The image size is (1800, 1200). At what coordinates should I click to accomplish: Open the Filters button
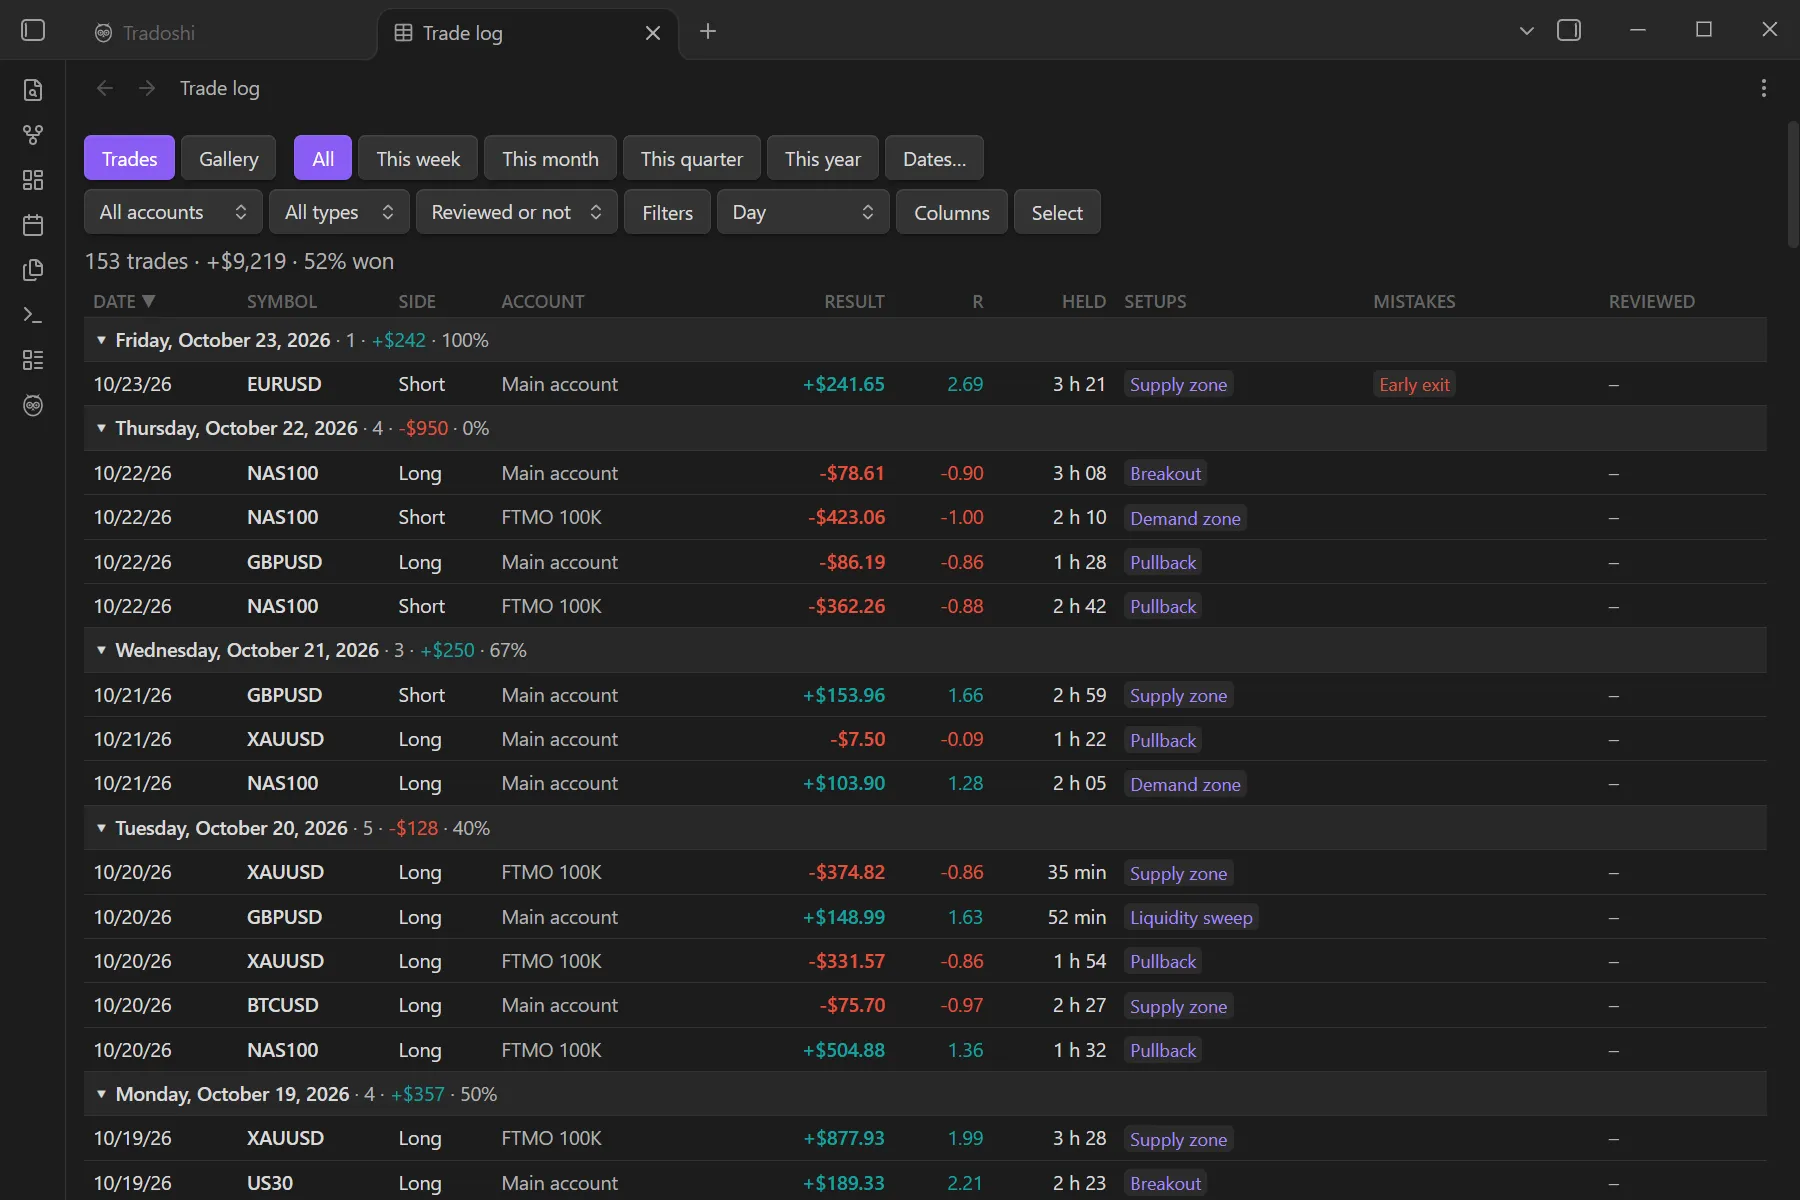[x=667, y=212]
